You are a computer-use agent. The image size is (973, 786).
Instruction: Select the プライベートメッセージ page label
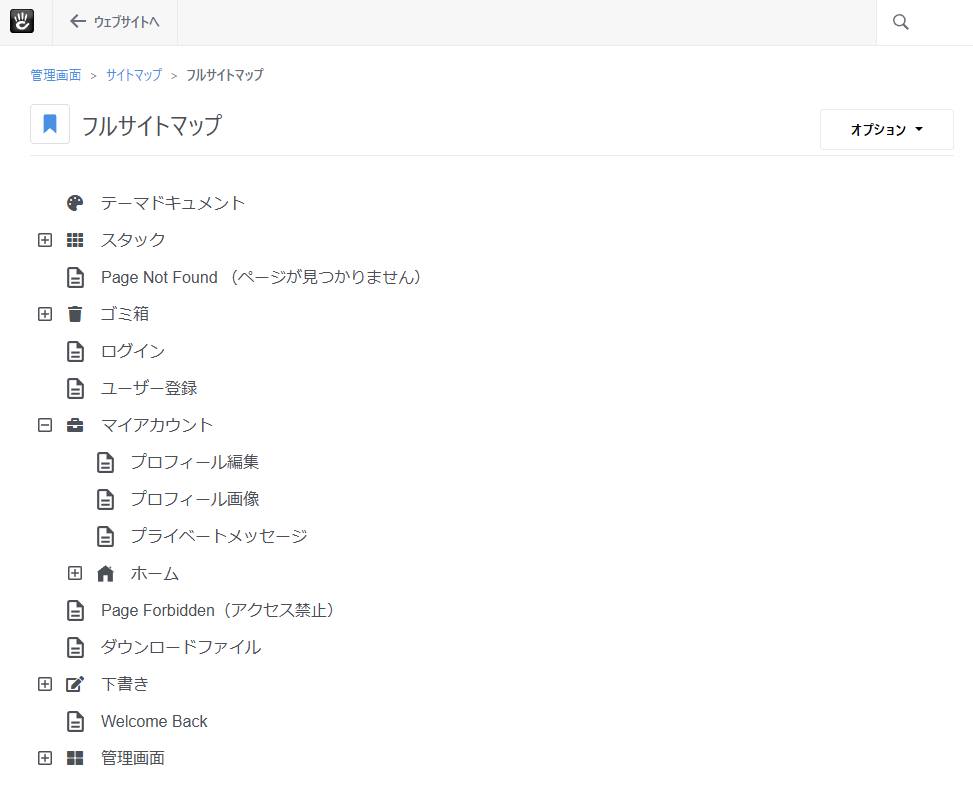pos(219,536)
